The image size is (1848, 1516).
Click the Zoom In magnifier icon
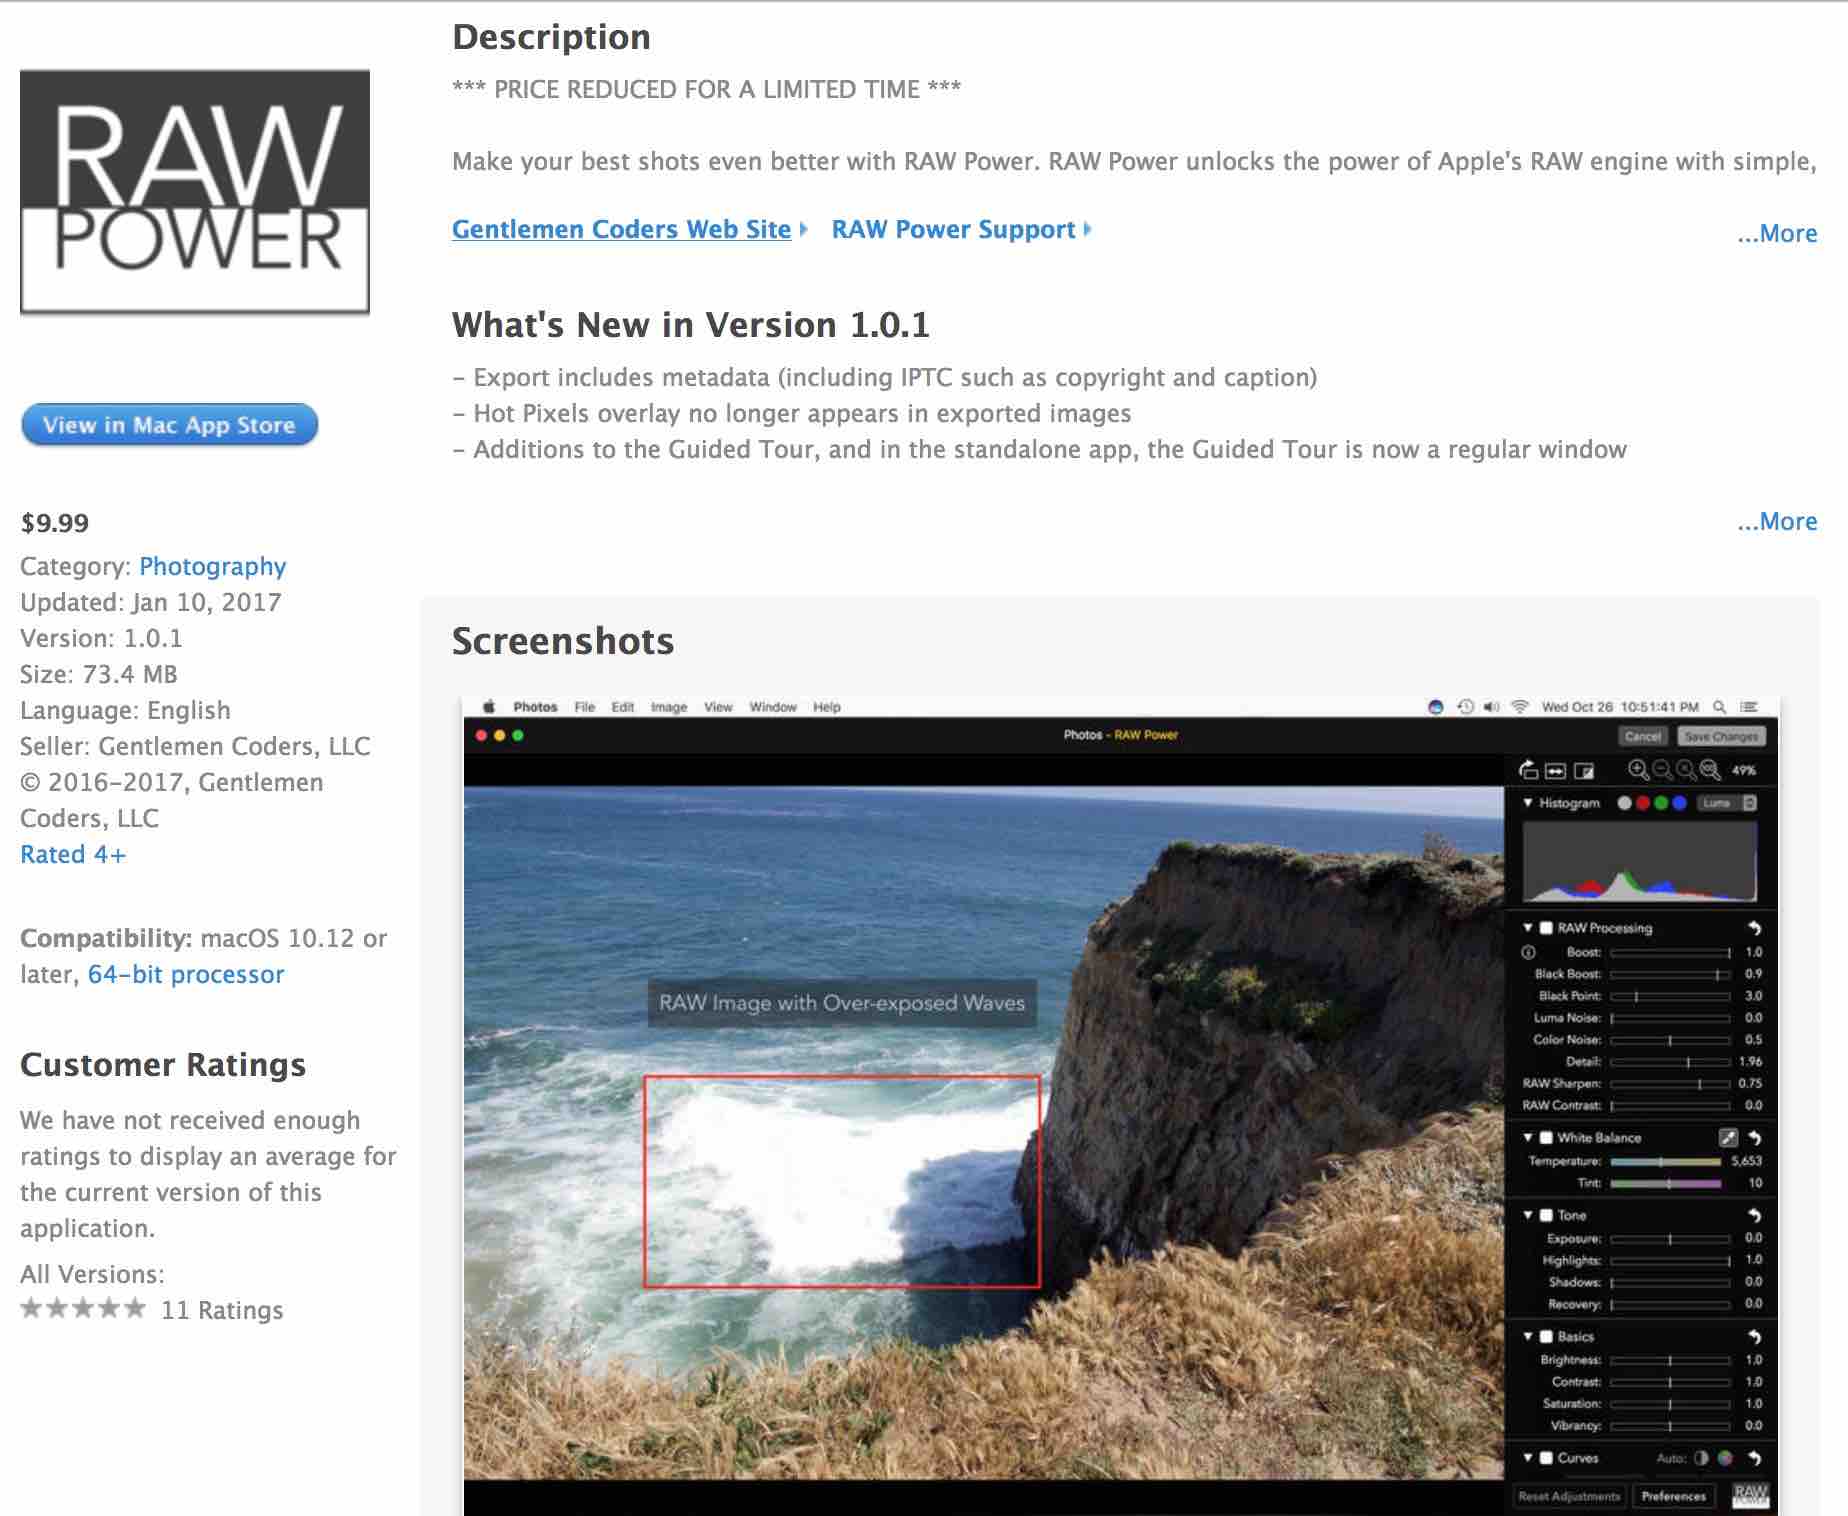click(1638, 770)
